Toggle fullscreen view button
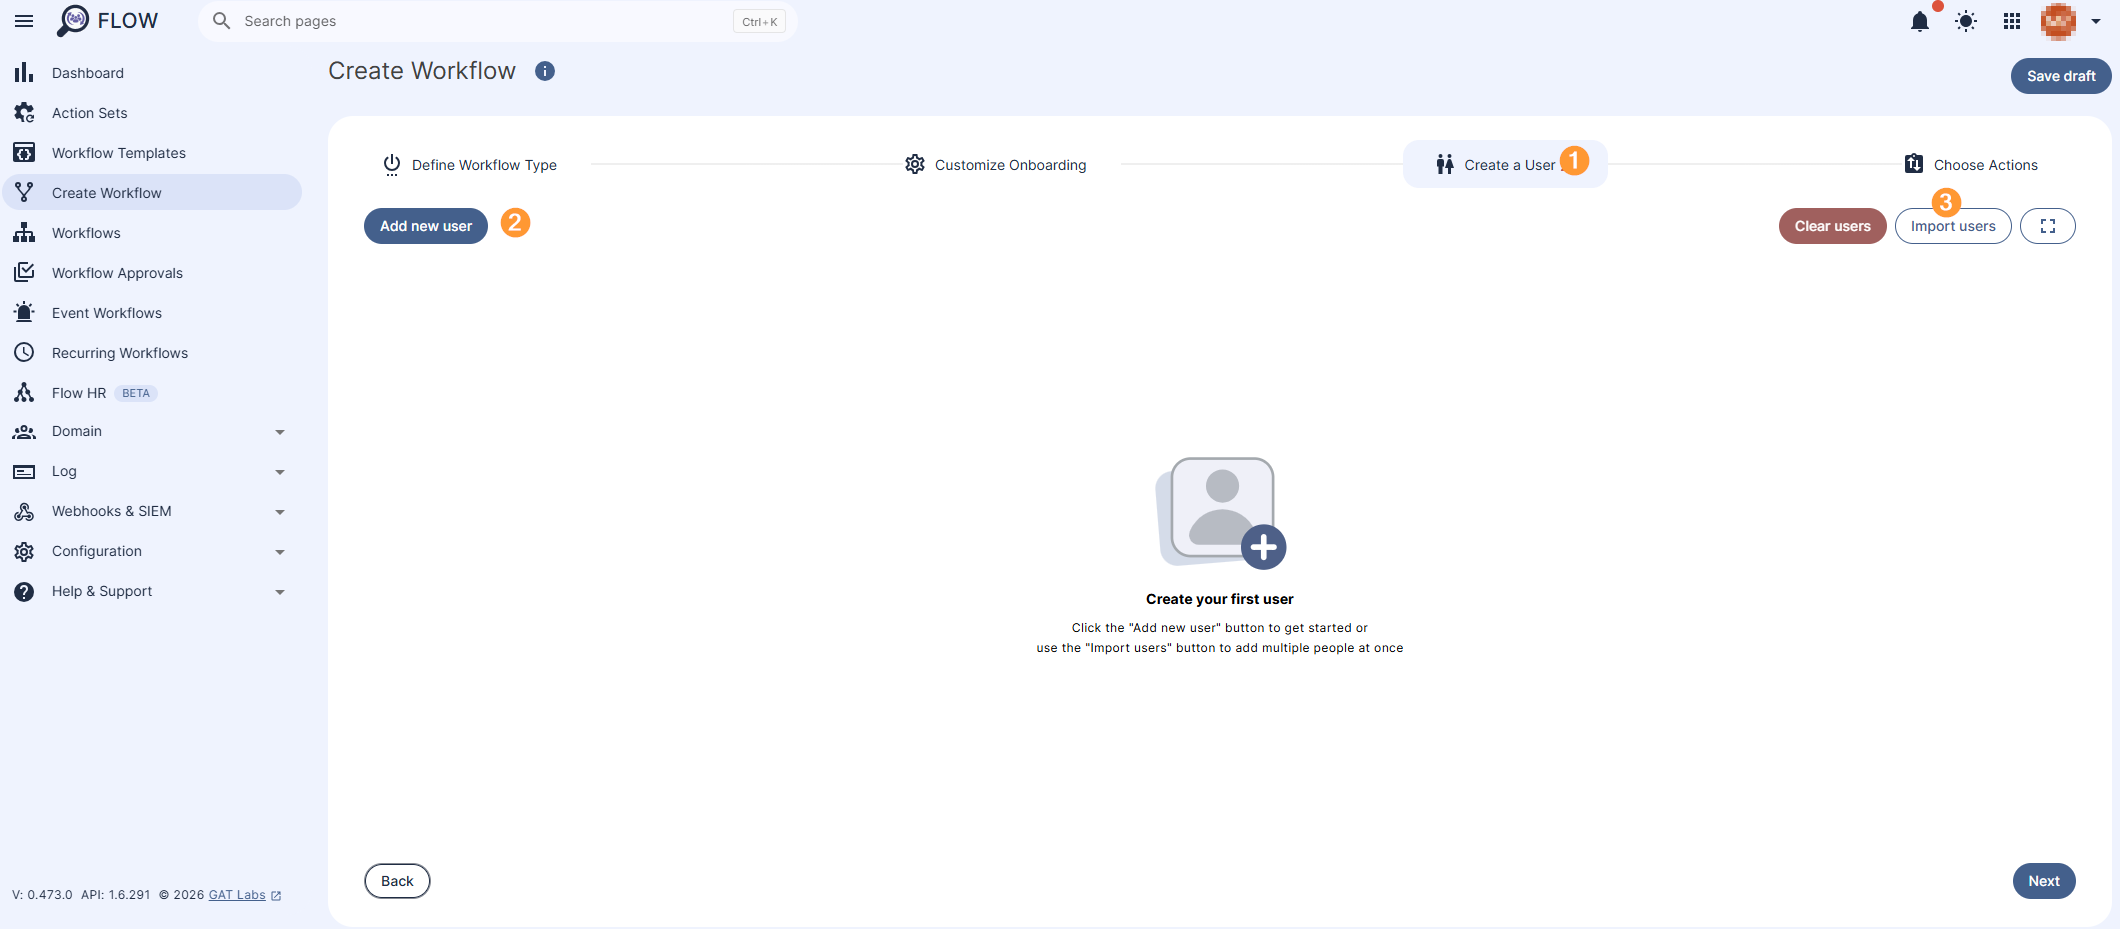 point(2048,226)
